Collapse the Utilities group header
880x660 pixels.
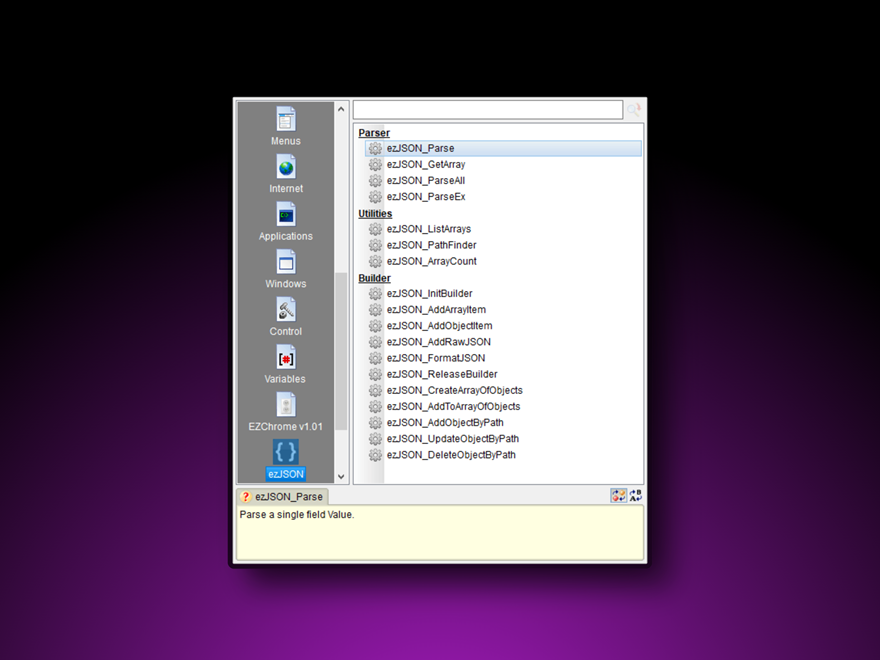pyautogui.click(x=375, y=214)
